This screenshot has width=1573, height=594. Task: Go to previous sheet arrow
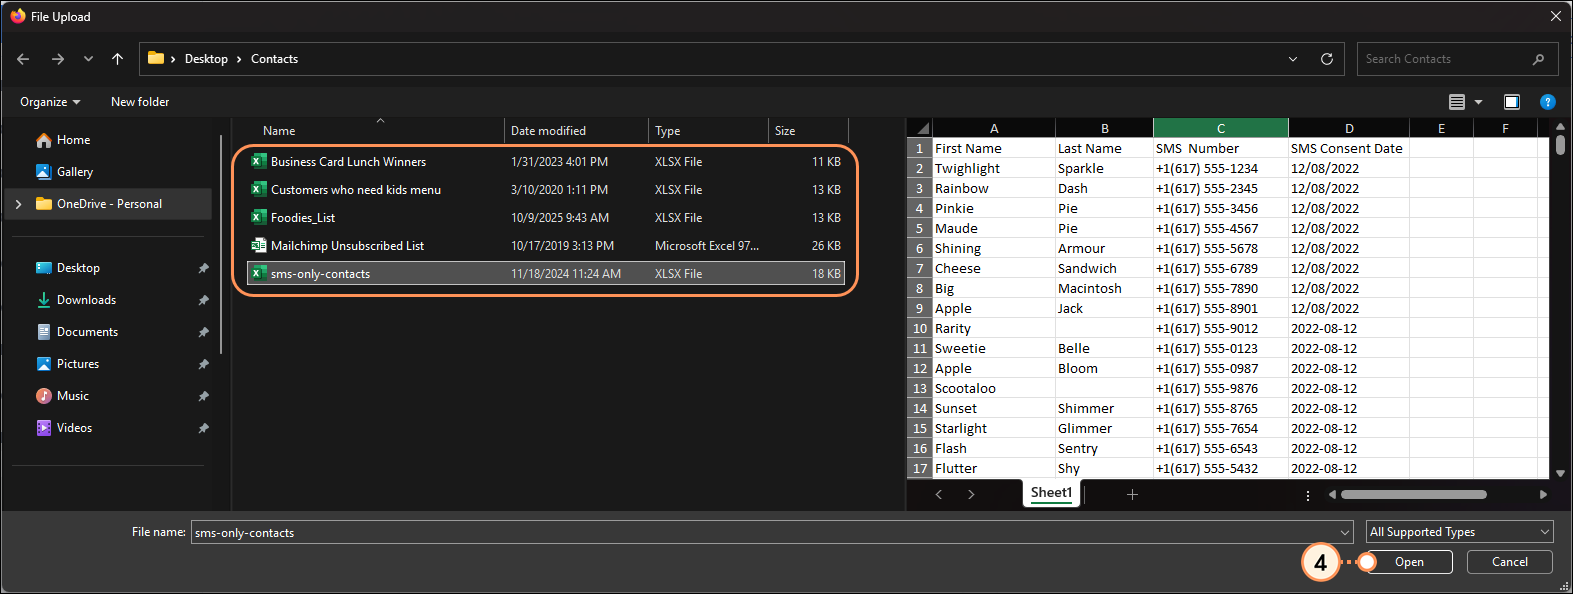[x=938, y=494]
